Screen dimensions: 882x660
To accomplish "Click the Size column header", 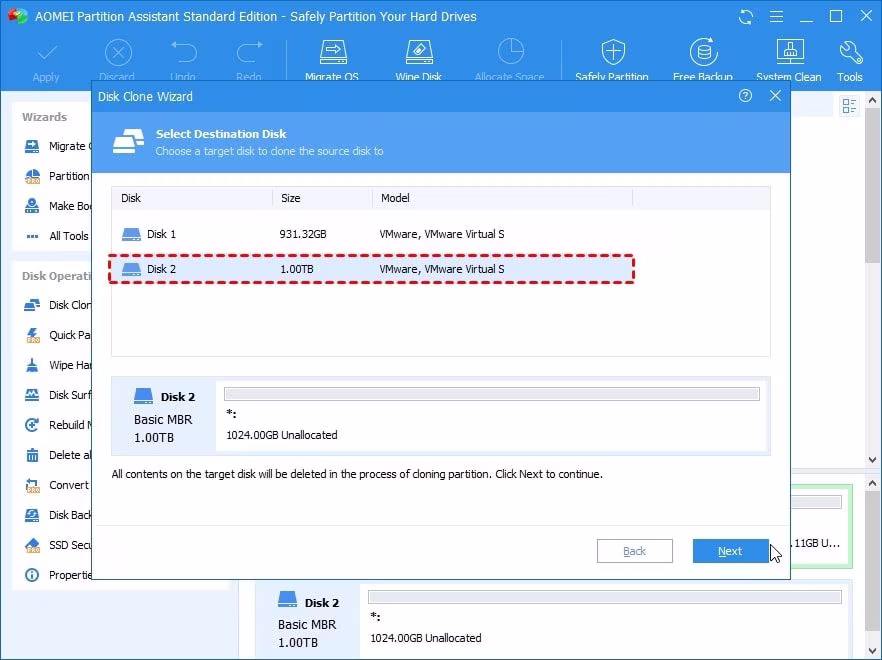I will [322, 198].
